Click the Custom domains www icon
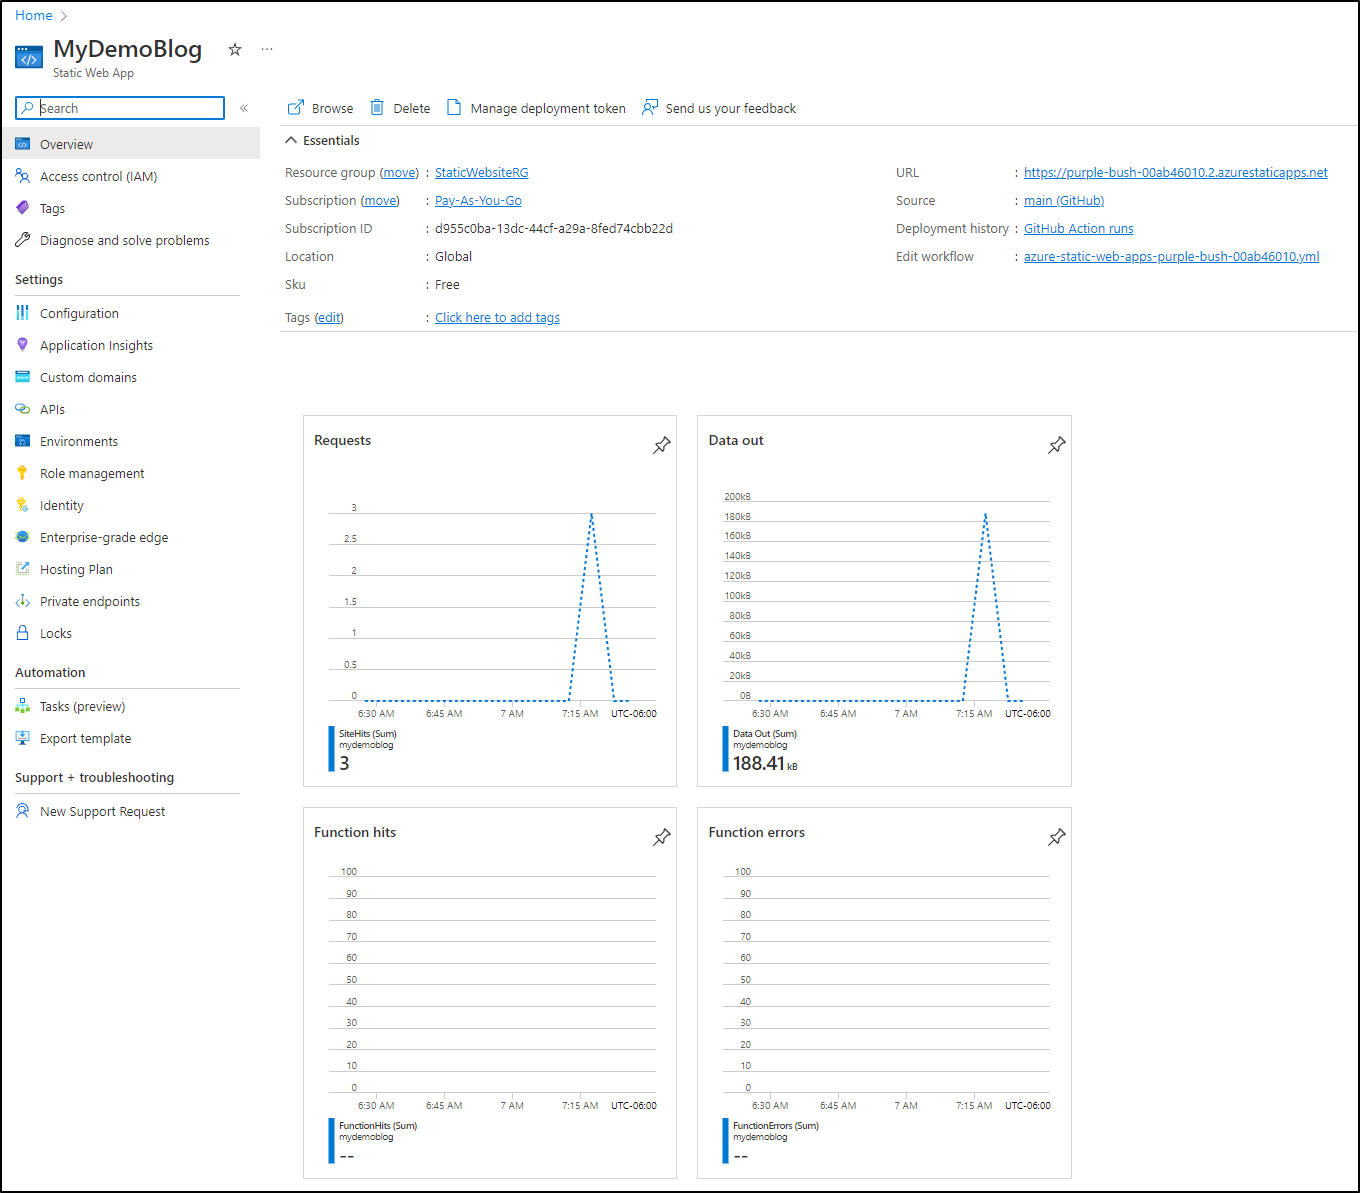 pos(23,377)
